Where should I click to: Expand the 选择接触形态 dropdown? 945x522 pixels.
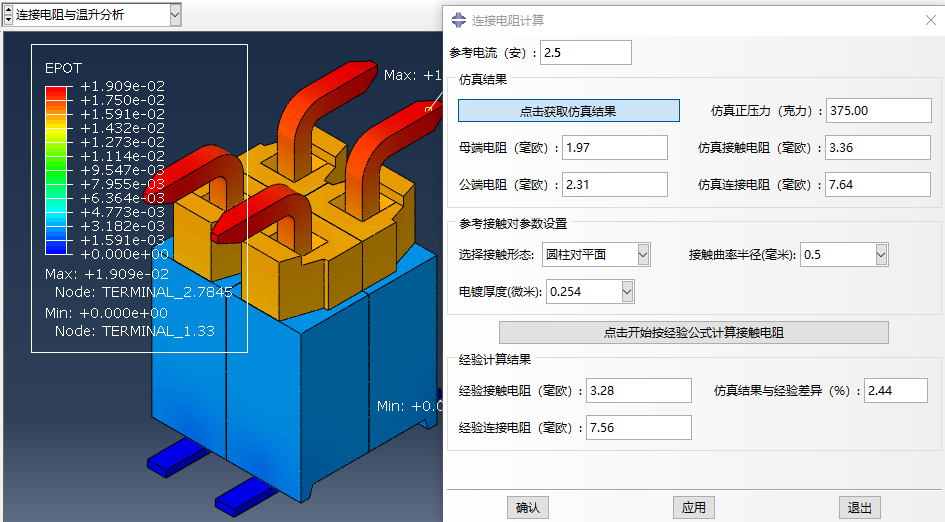tap(643, 255)
